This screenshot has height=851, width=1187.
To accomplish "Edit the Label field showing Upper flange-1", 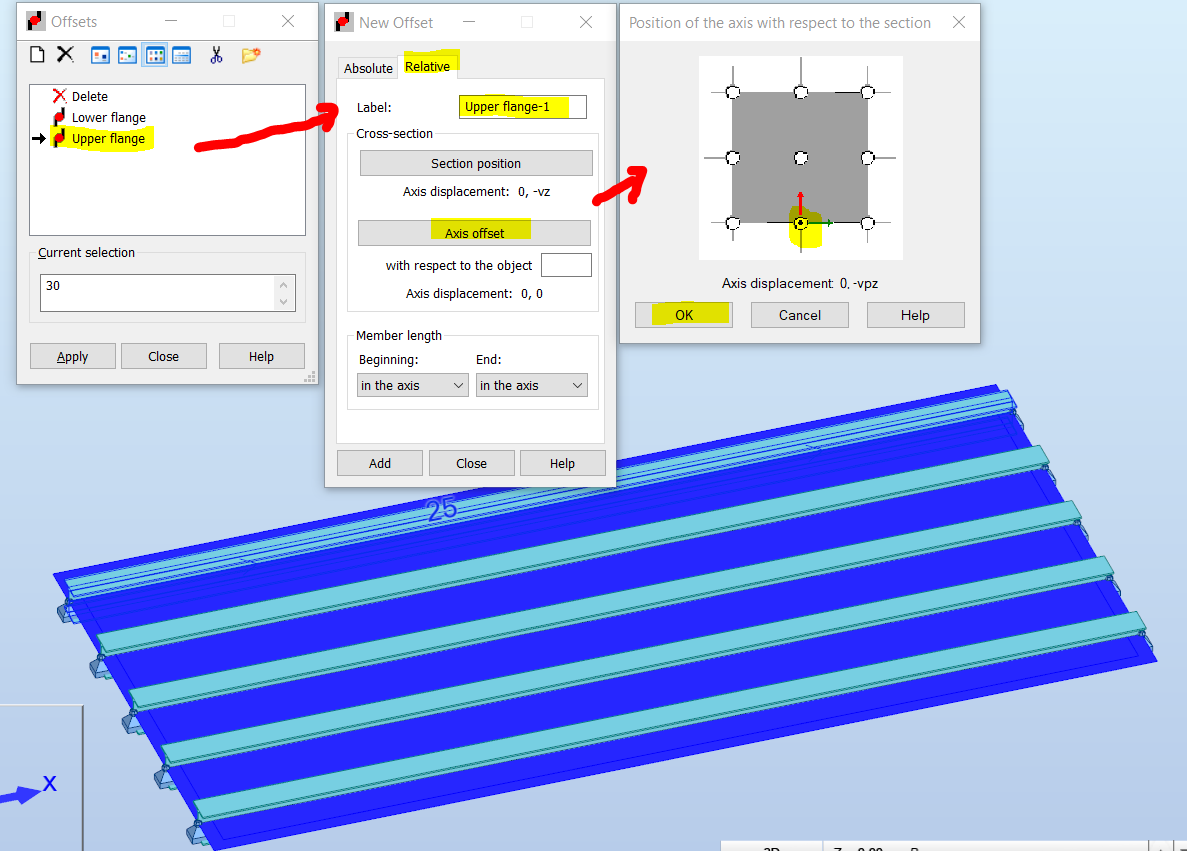I will pyautogui.click(x=521, y=106).
